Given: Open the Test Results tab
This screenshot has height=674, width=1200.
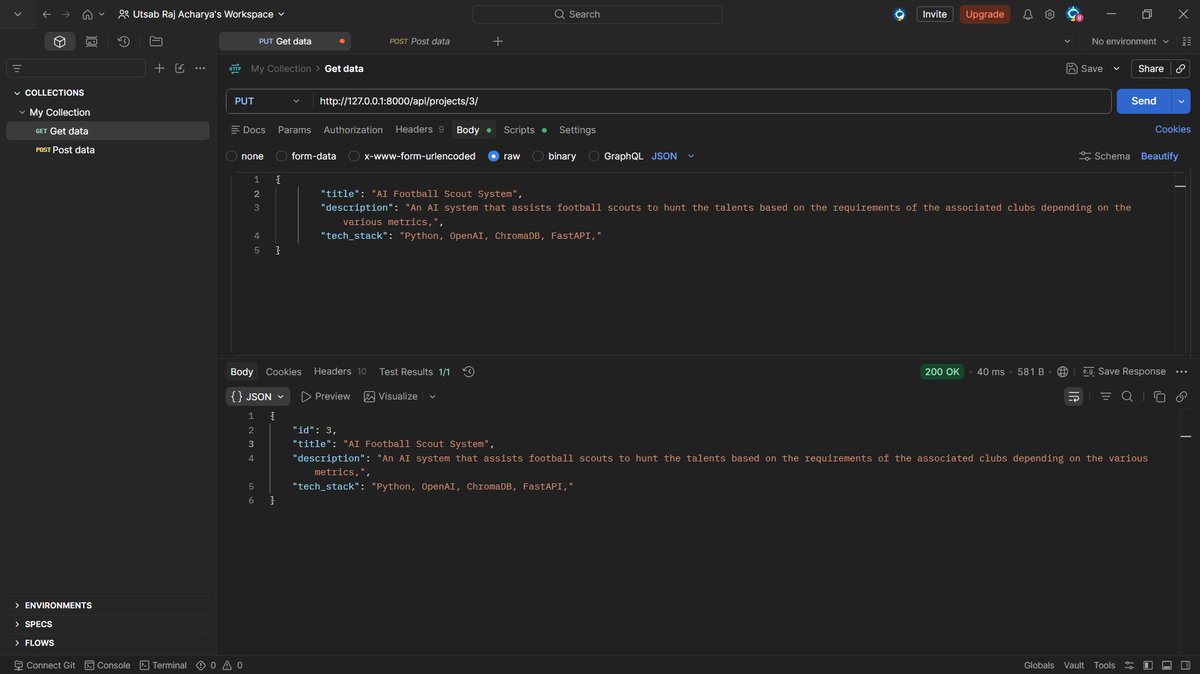Looking at the screenshot, I should pos(414,371).
